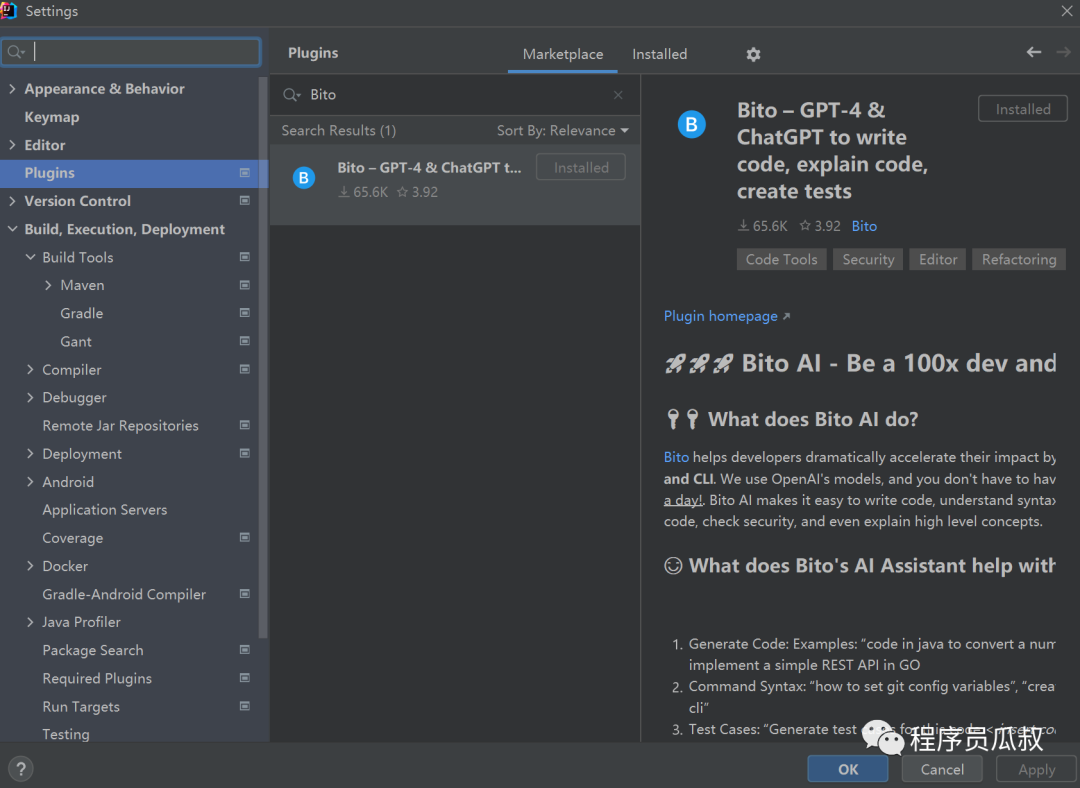Click the project-level icon beside Plugins
1080x788 pixels.
(x=245, y=173)
